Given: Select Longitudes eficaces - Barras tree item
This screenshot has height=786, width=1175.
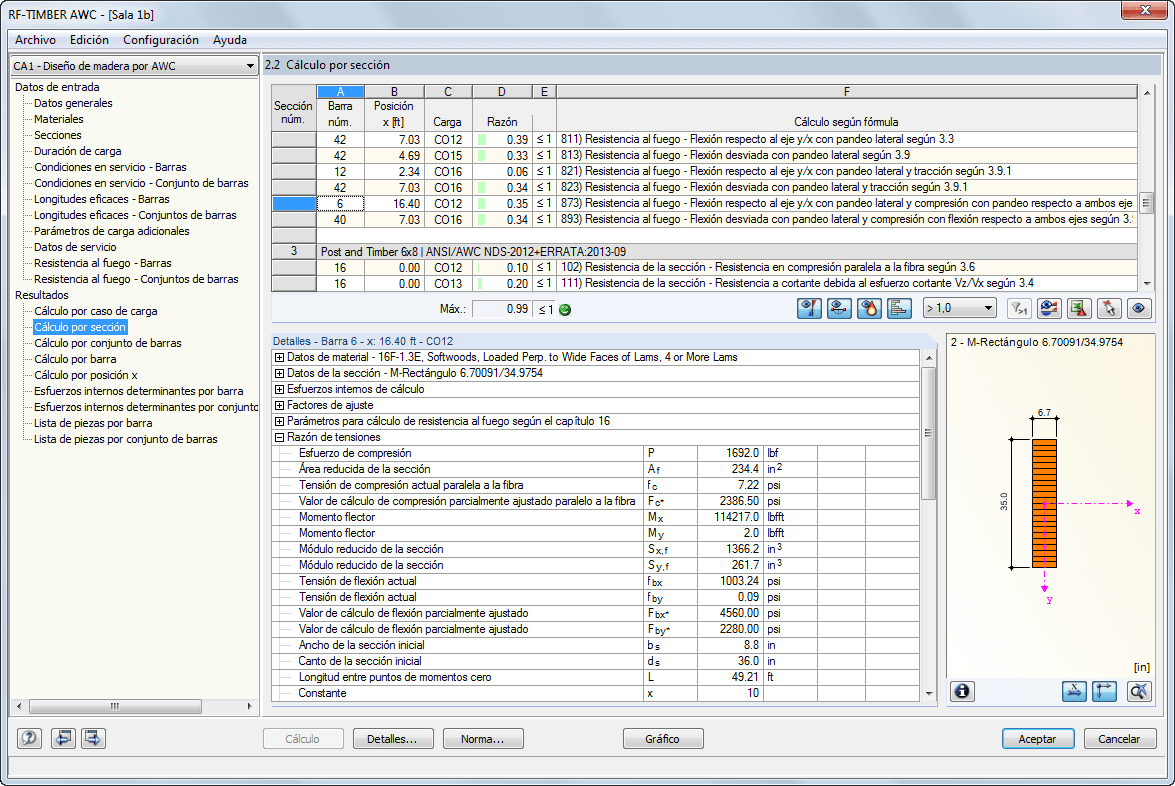Looking at the screenshot, I should 102,199.
